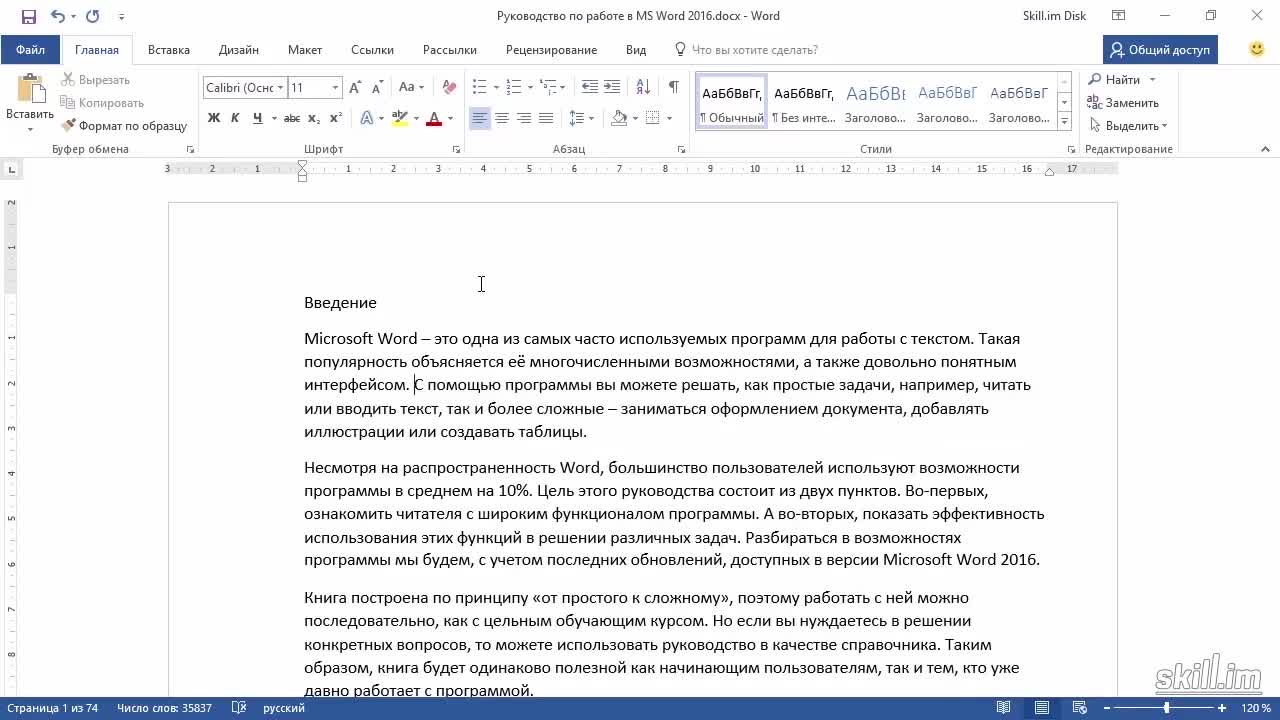
Task: Click Cut (Вырезать)
Action: click(96, 80)
